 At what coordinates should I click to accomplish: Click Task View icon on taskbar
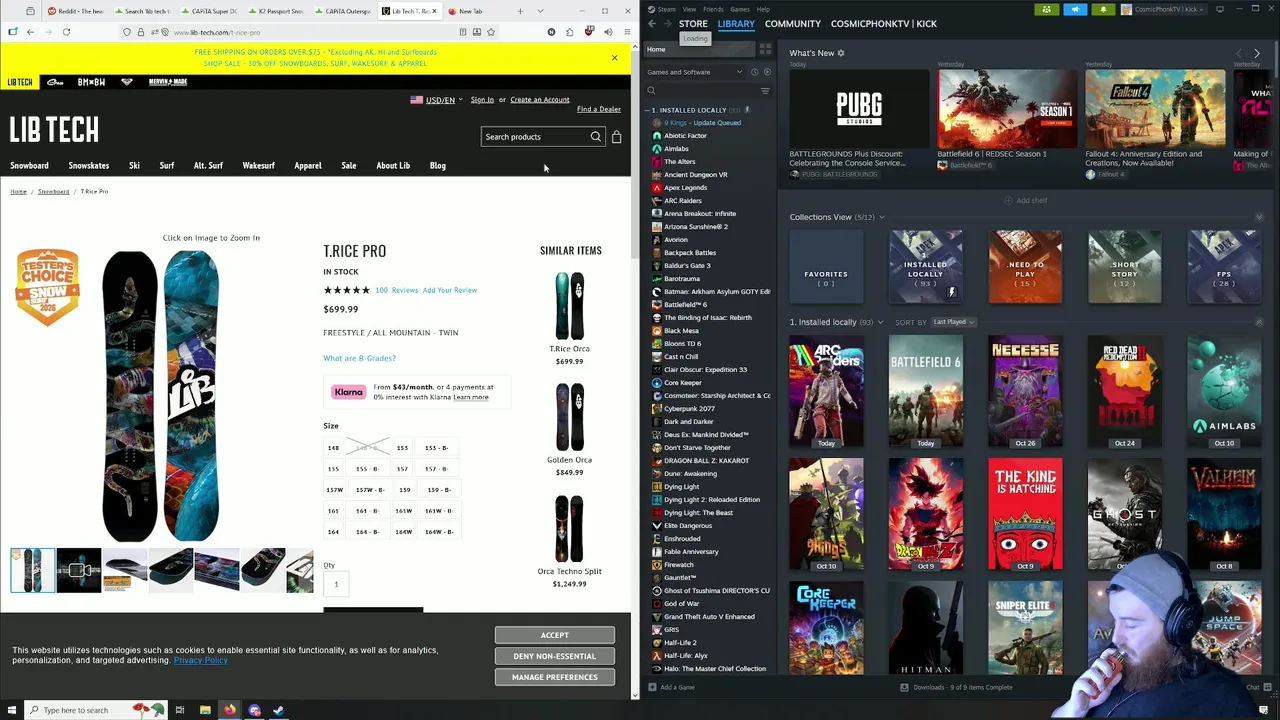[x=180, y=710]
